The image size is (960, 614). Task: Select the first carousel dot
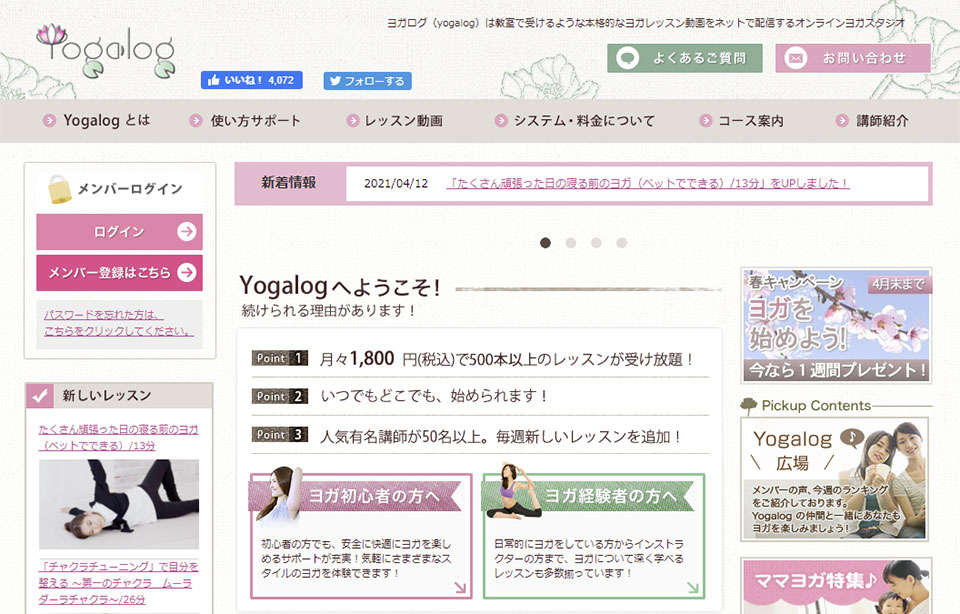546,243
